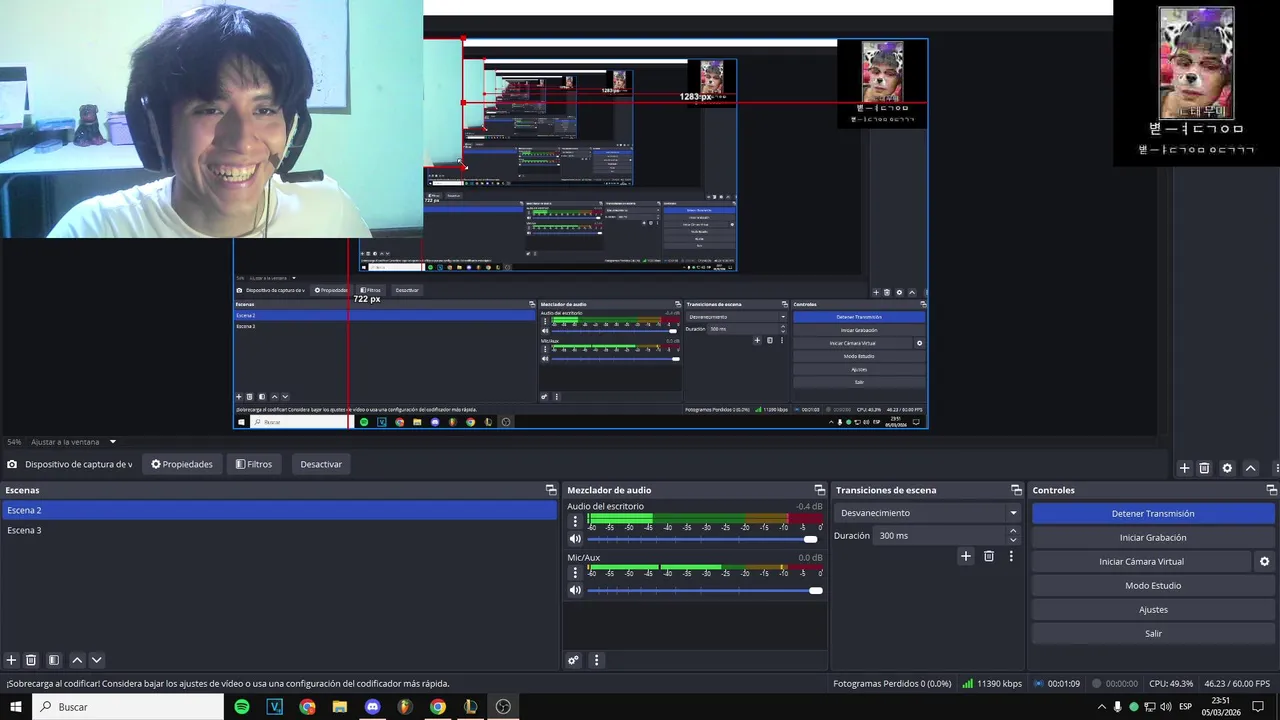Open the three-dot options for Audio del escritorio

[x=575, y=521]
